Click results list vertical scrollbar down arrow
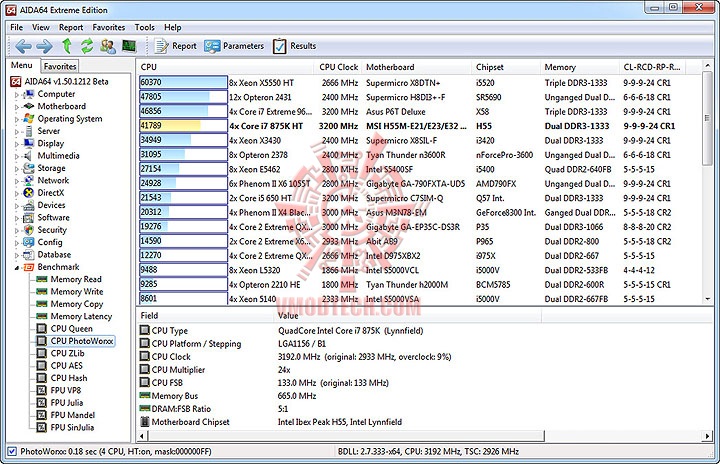Screen dimensions: 720x464 coord(708,299)
